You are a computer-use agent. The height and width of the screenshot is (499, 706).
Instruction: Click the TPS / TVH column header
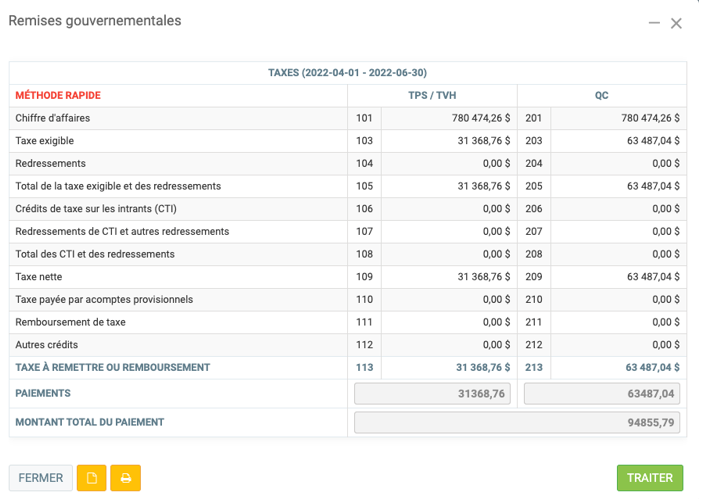[x=432, y=96]
